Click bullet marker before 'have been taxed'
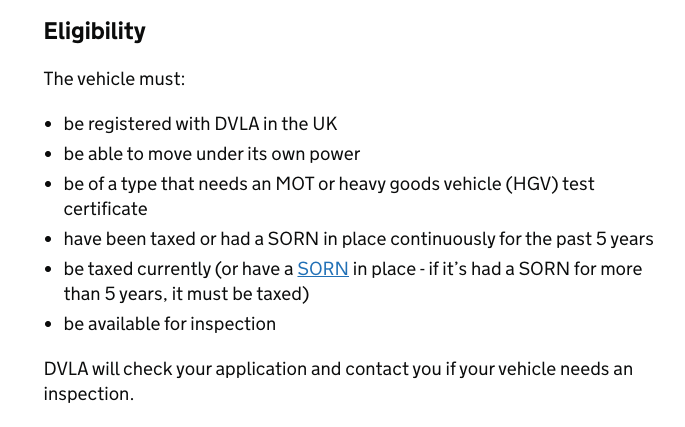Viewport: 685px width, 427px height. 49,240
